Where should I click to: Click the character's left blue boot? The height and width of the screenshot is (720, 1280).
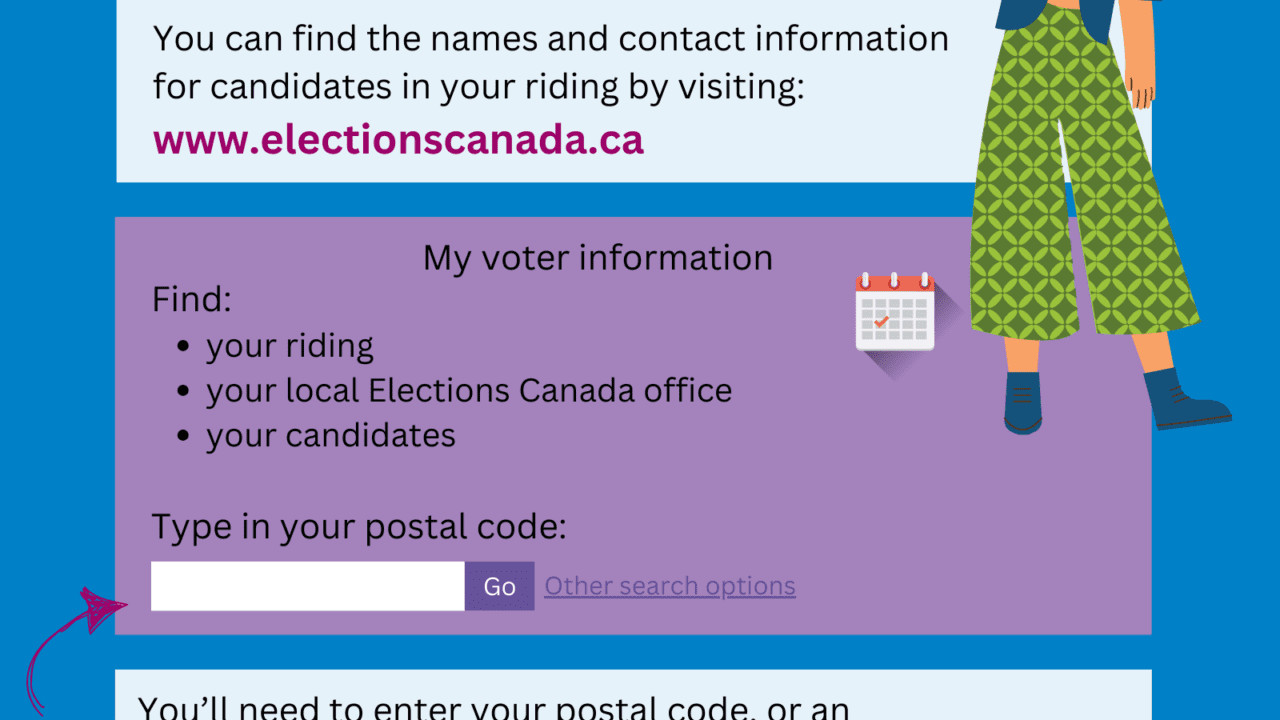coord(1023,403)
